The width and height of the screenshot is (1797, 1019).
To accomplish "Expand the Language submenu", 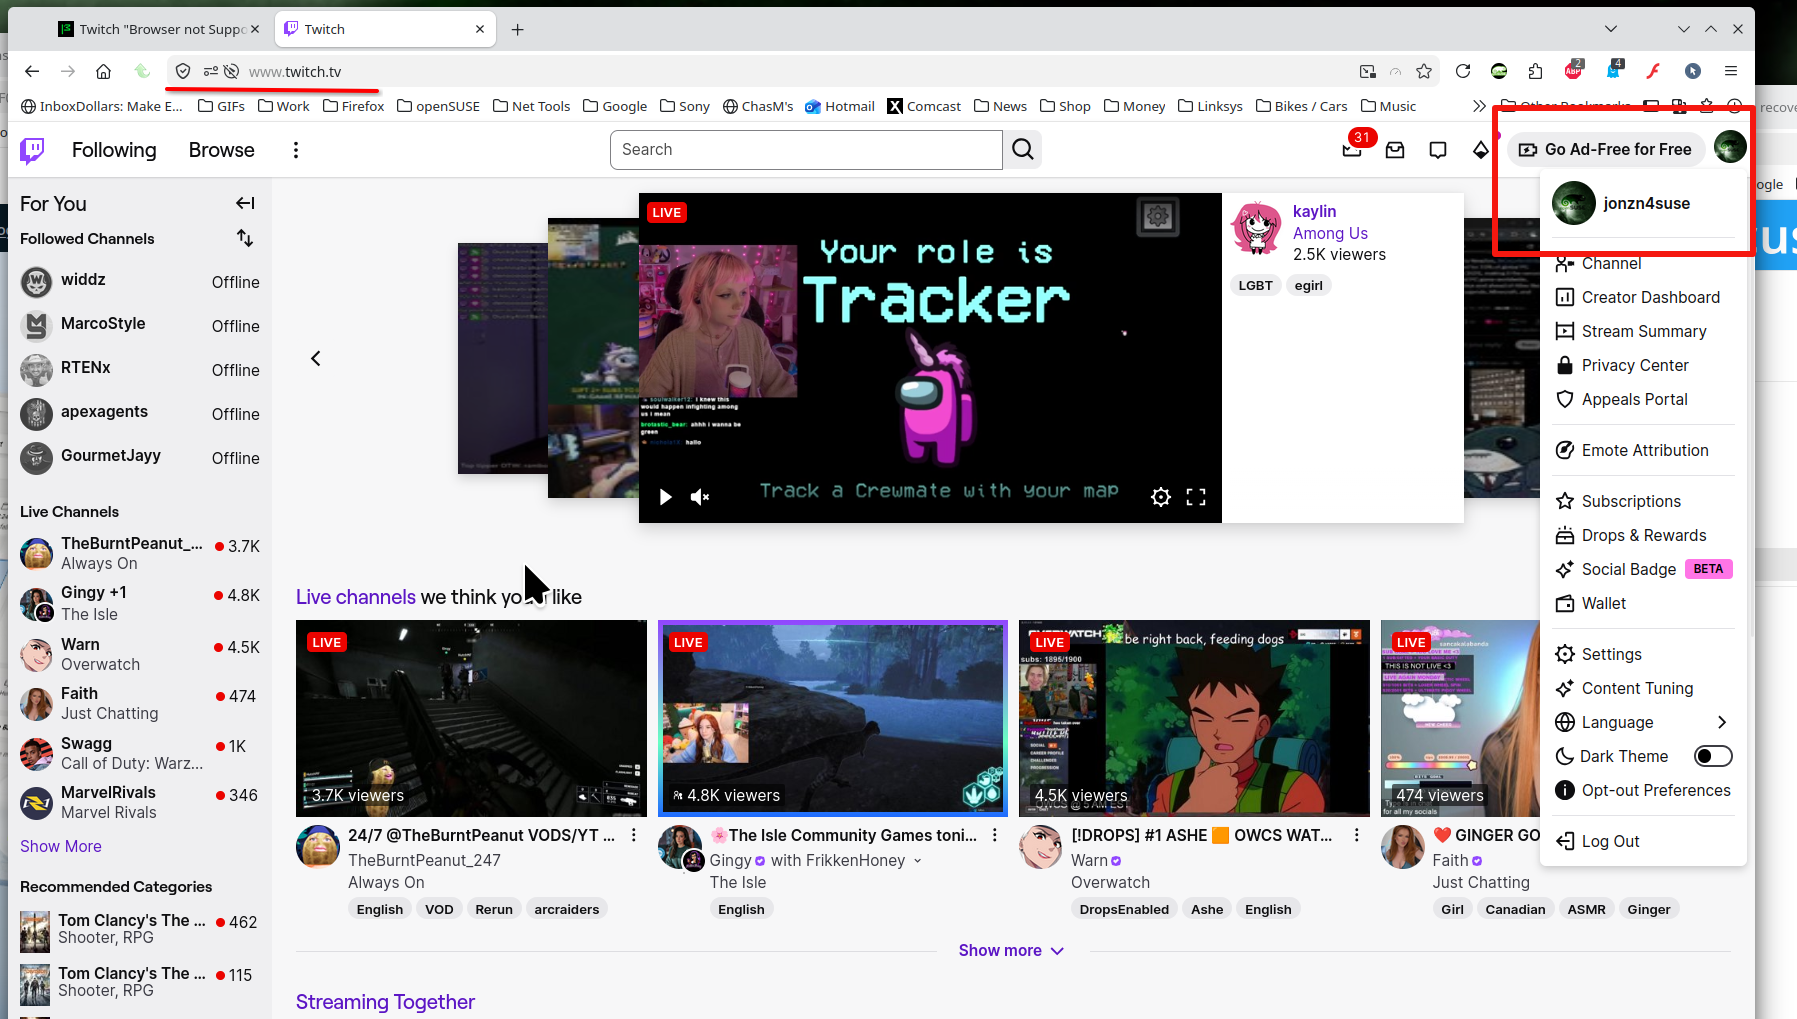I will click(x=1721, y=722).
